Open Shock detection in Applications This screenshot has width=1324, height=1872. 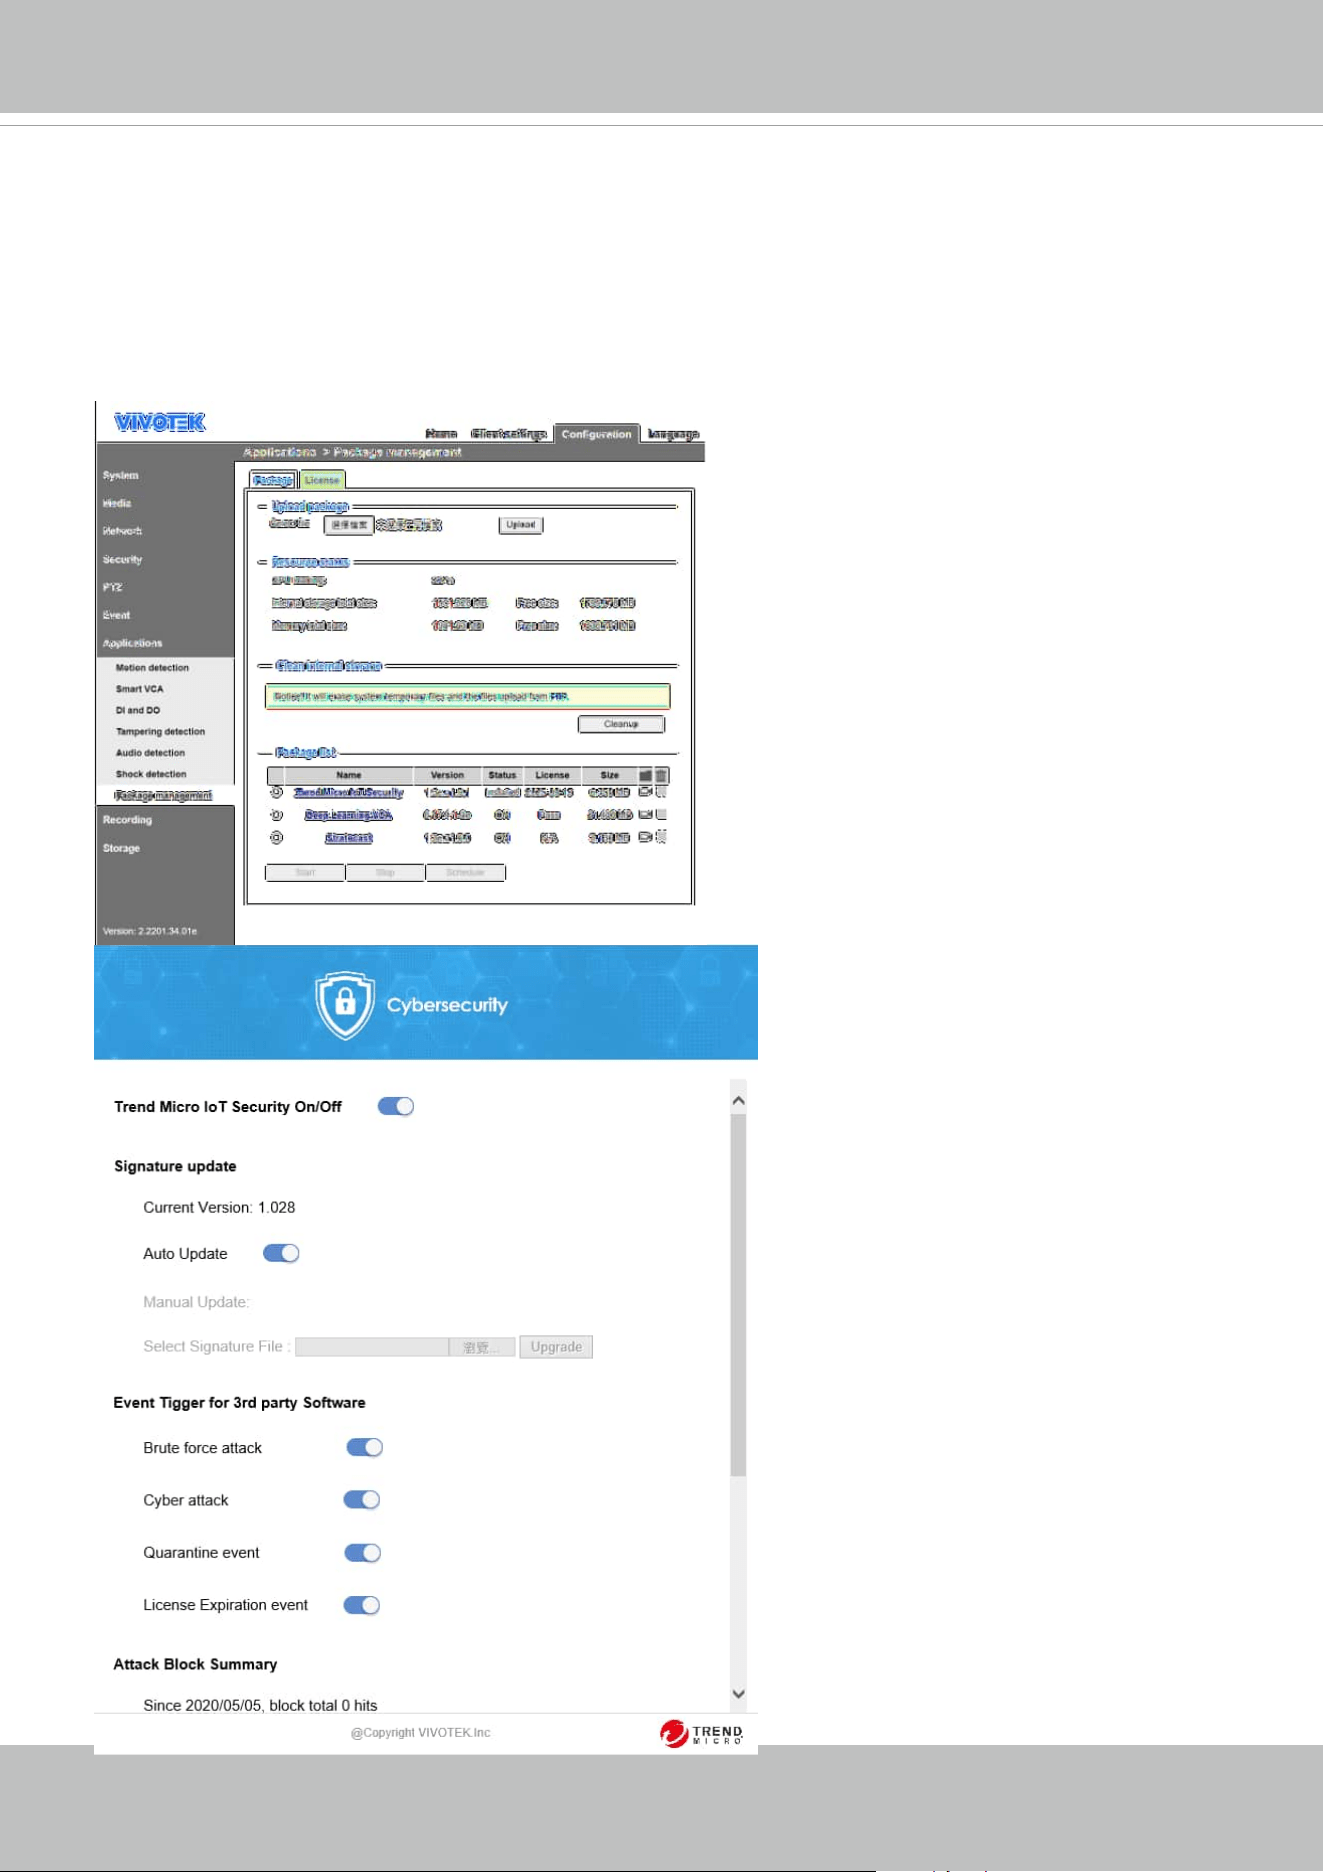pyautogui.click(x=151, y=774)
